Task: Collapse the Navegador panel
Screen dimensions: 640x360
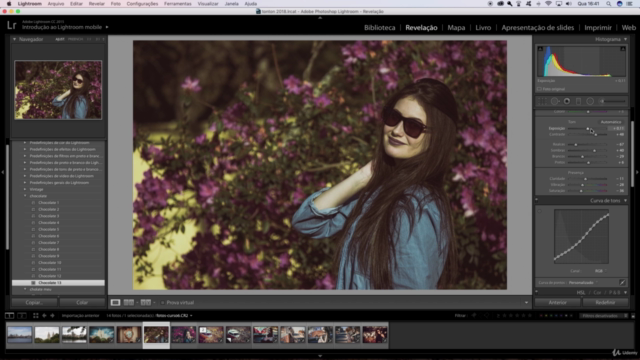Action: pyautogui.click(x=15, y=39)
